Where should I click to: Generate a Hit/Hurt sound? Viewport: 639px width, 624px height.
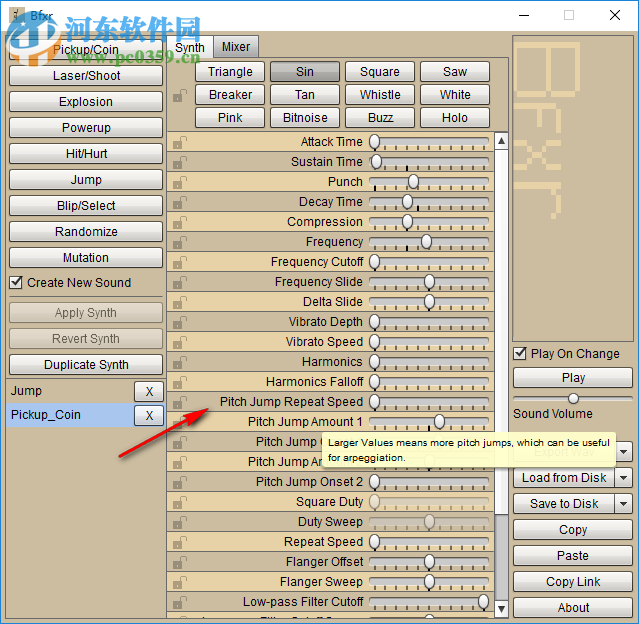(x=86, y=154)
